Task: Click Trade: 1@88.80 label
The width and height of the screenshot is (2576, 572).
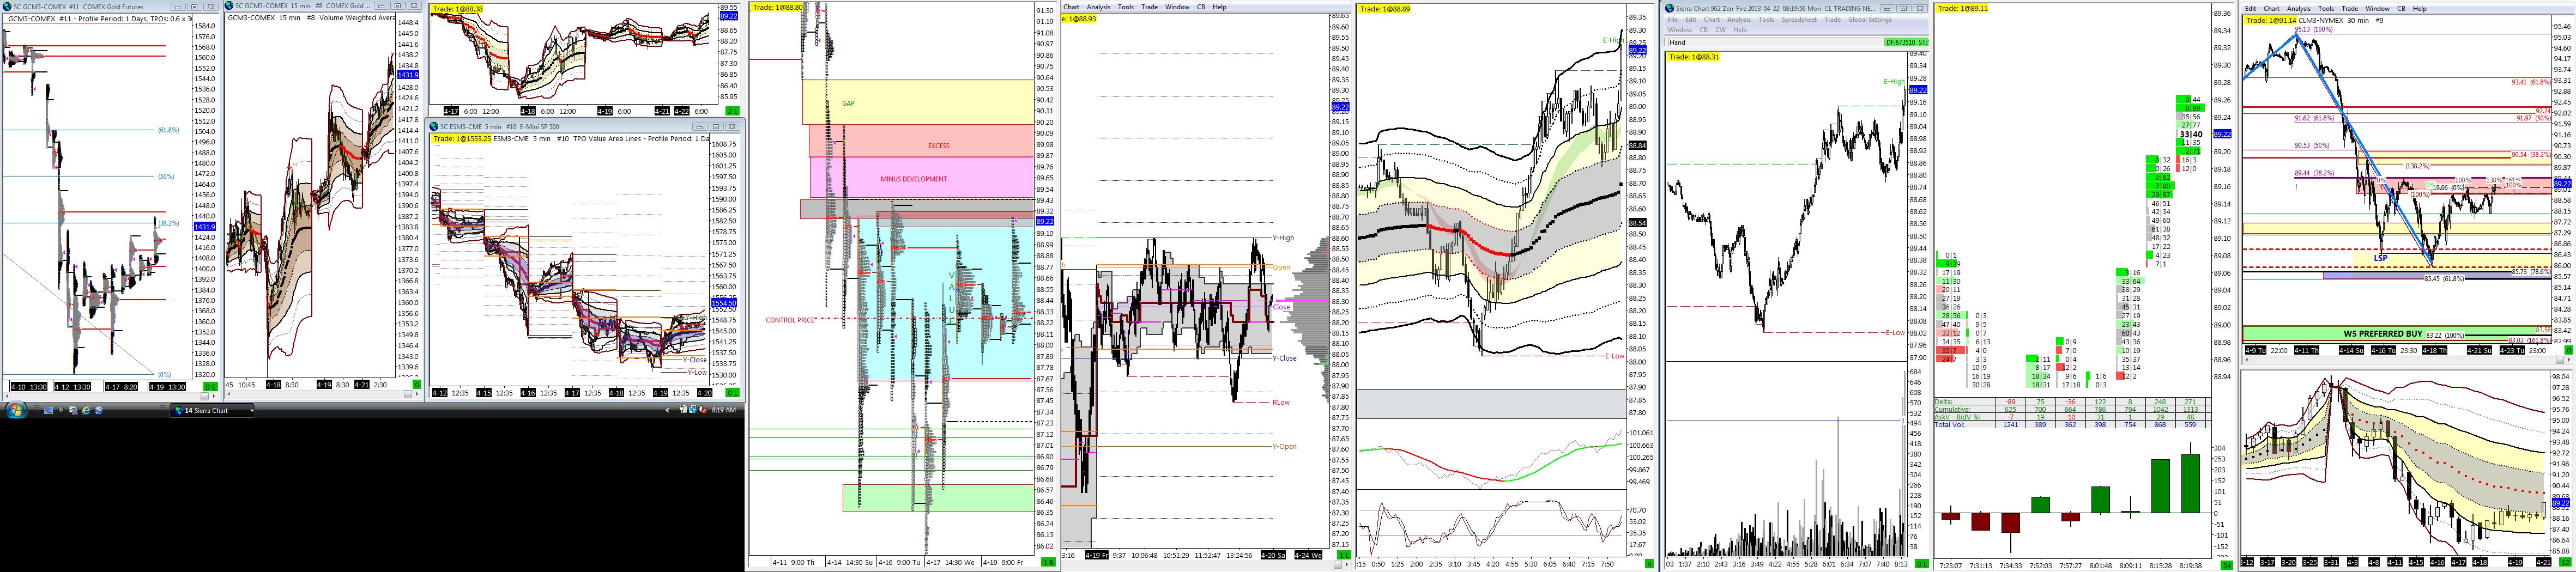Action: click(777, 7)
